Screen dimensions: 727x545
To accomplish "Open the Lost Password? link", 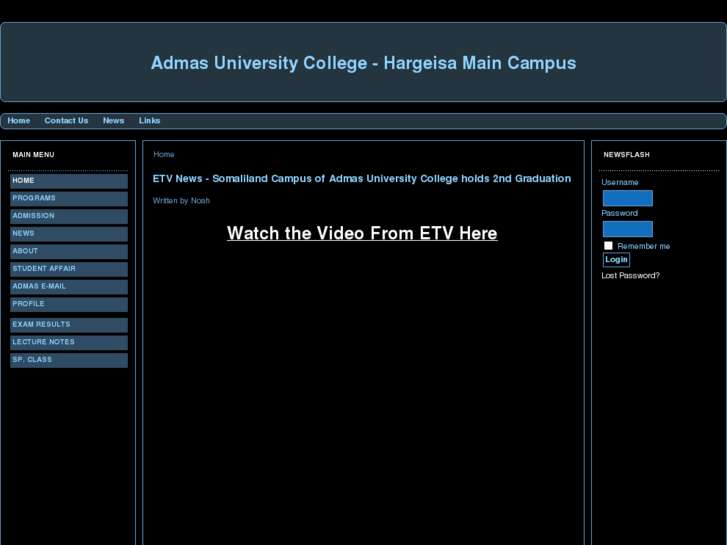I will click(631, 276).
